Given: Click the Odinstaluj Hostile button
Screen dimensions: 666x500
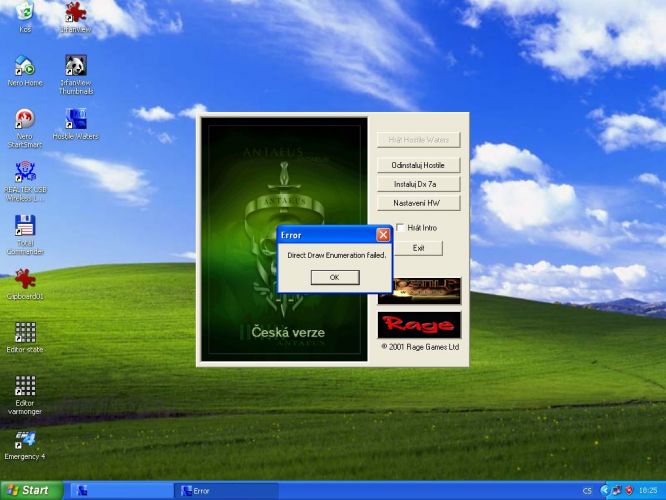Looking at the screenshot, I should click(418, 165).
